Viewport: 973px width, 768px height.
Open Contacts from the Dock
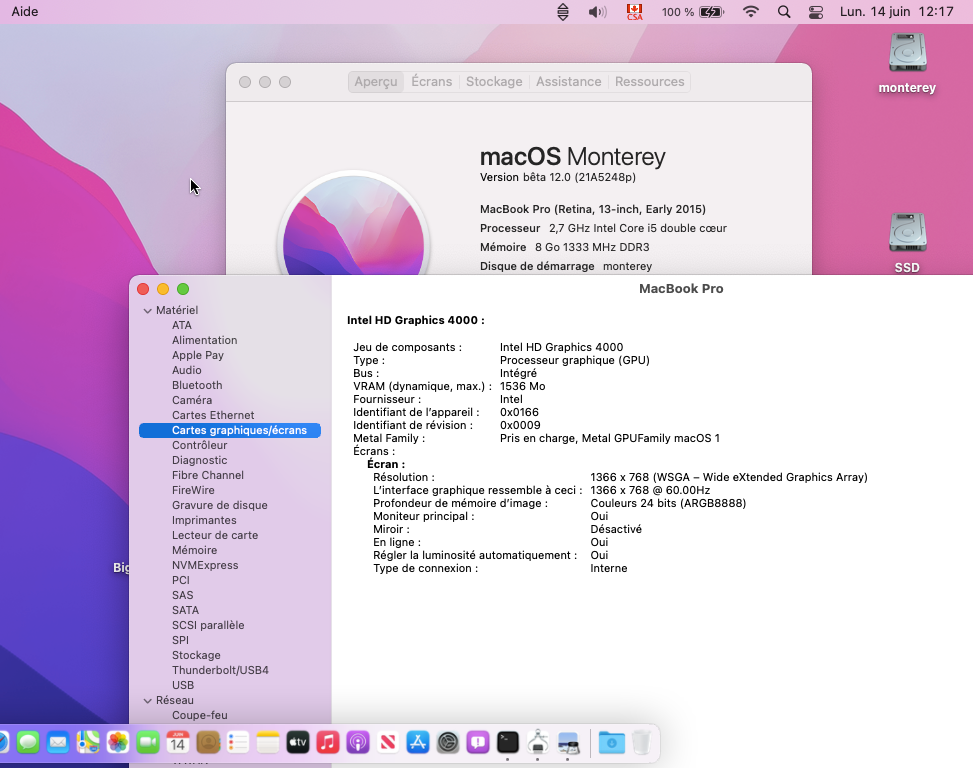click(208, 742)
